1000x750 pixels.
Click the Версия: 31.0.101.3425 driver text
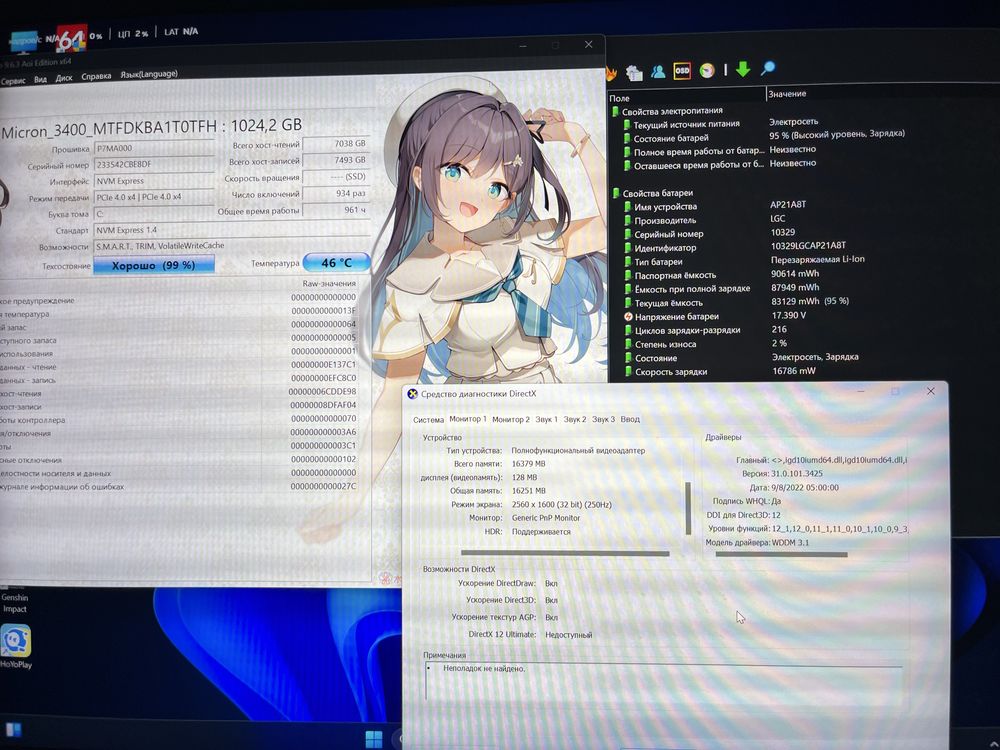click(782, 474)
